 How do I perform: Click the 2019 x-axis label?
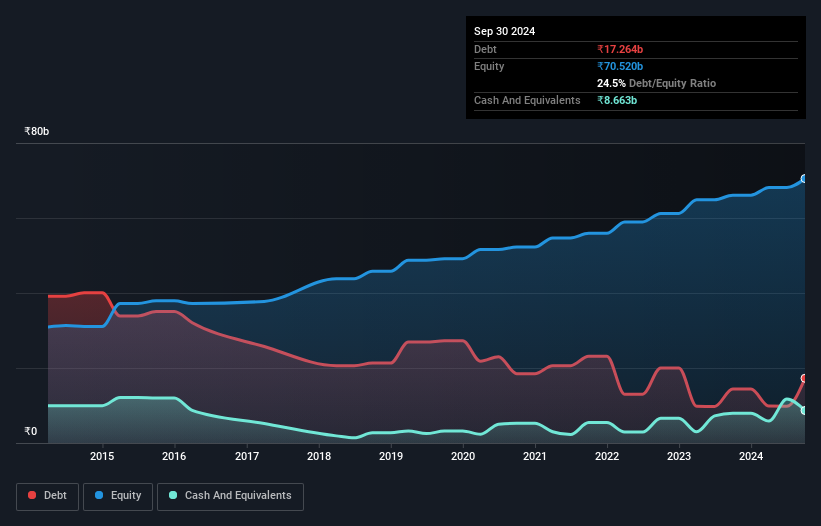coord(391,456)
